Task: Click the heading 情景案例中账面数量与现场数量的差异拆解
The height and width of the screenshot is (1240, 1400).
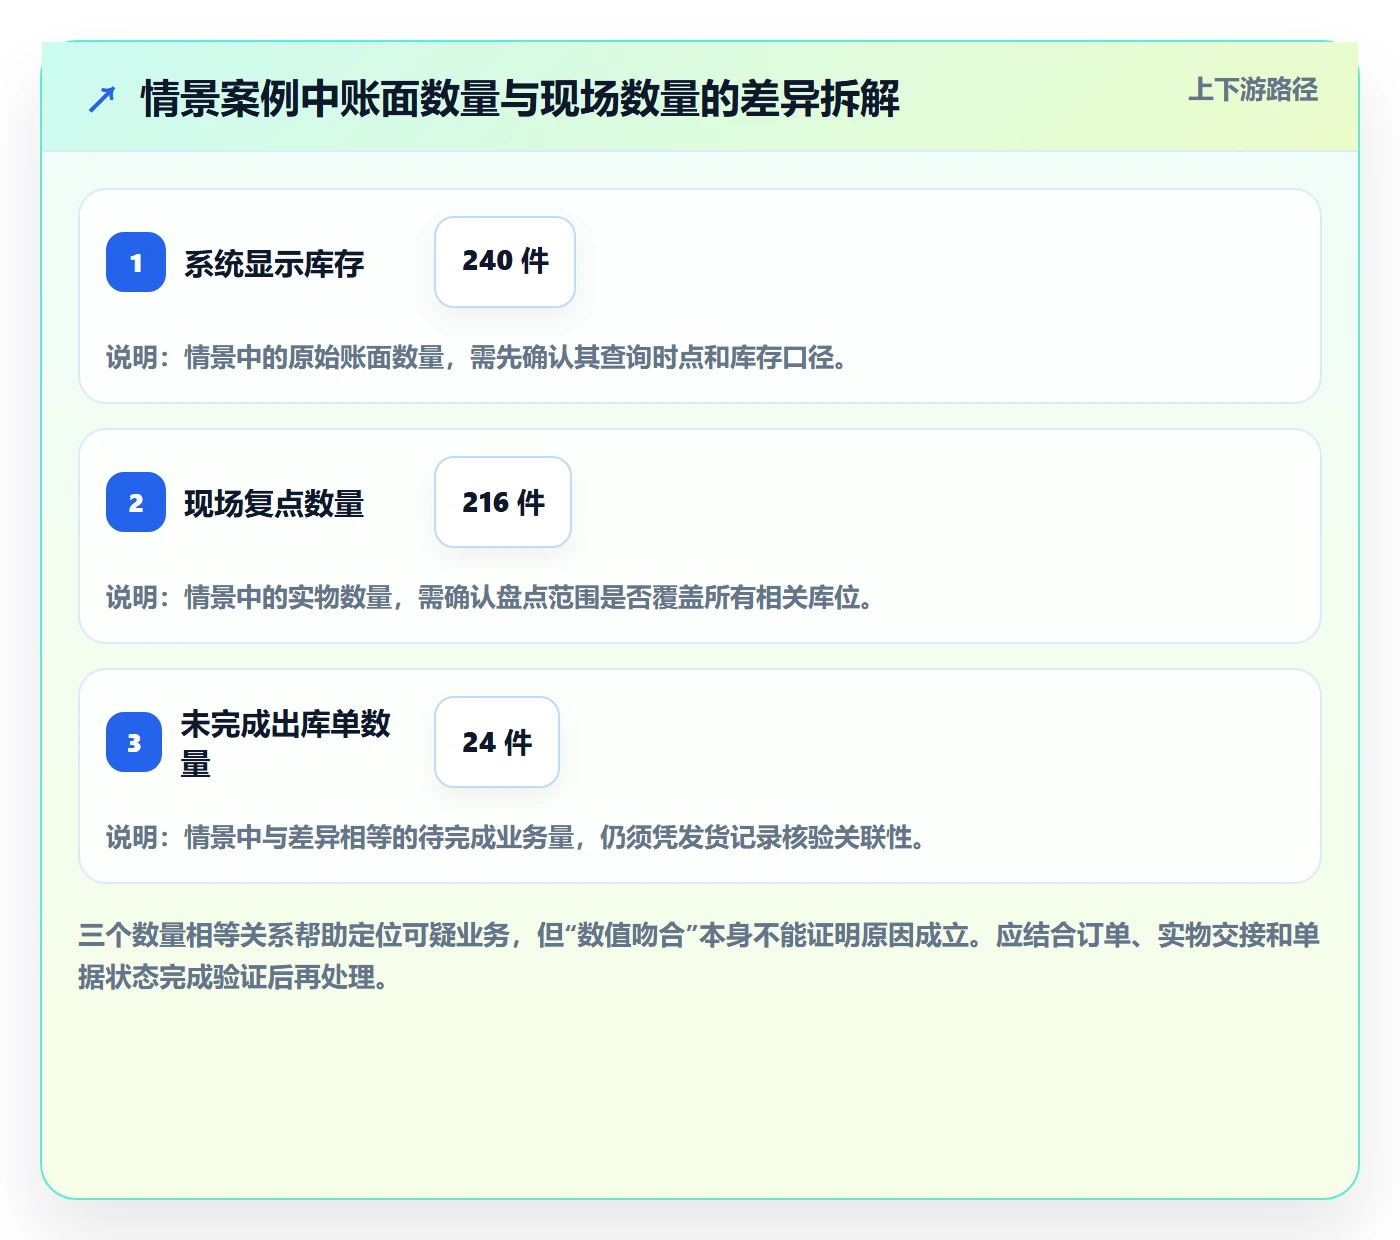Action: 520,99
